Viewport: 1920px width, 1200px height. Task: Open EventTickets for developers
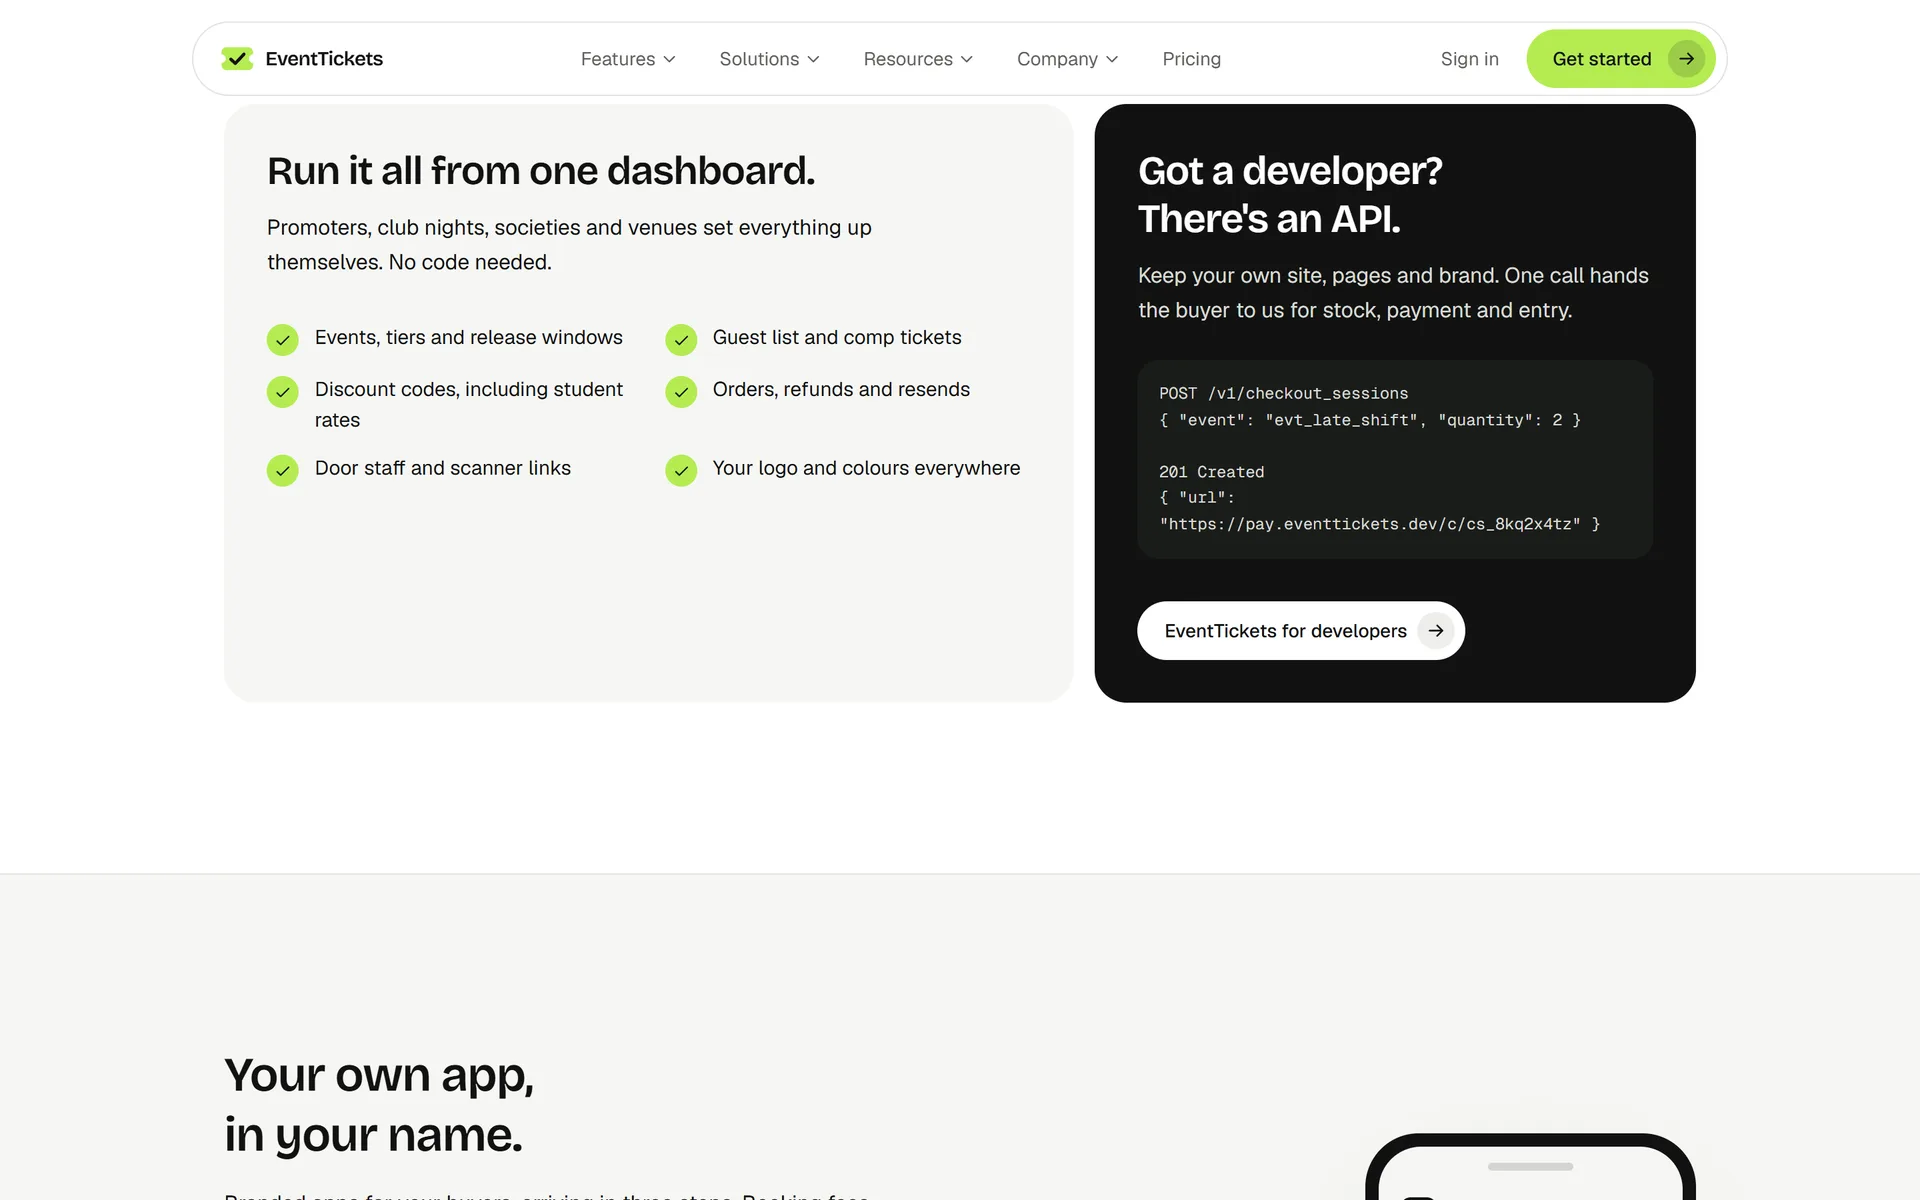1300,631
